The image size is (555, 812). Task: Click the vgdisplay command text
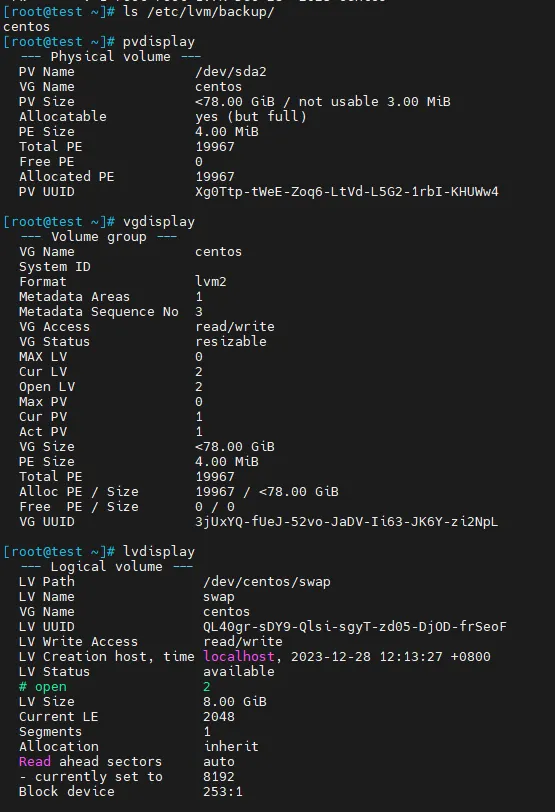[x=159, y=222]
